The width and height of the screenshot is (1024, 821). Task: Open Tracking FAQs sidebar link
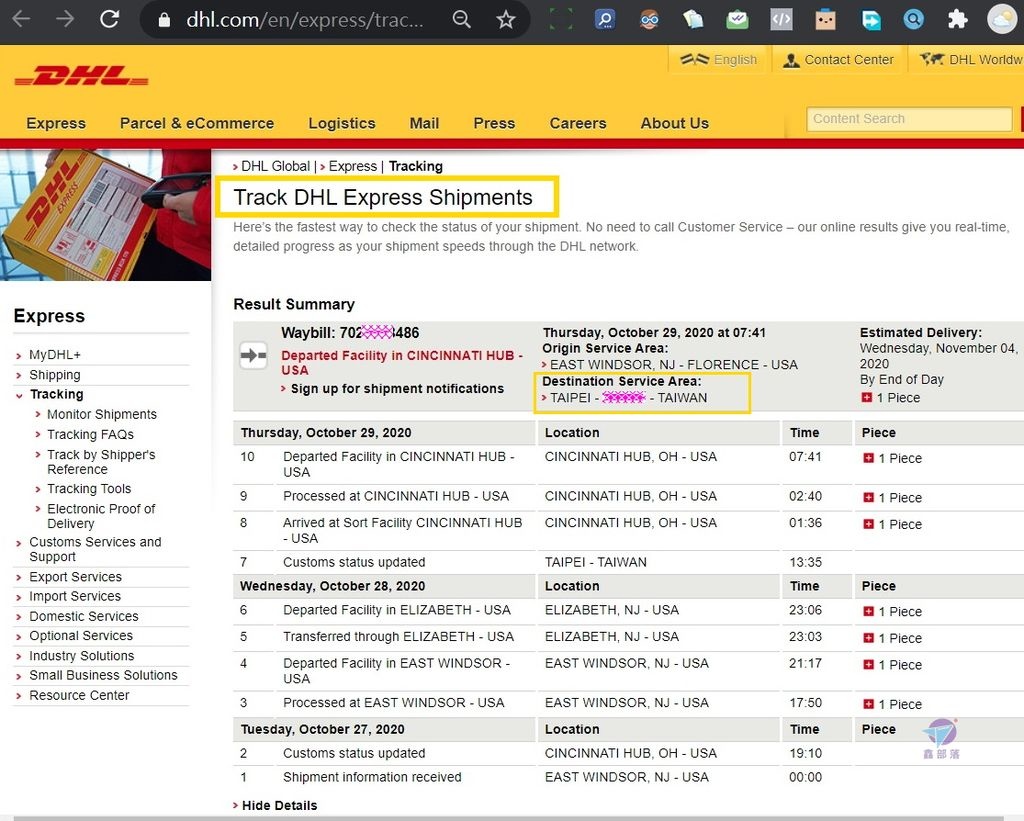click(90, 434)
